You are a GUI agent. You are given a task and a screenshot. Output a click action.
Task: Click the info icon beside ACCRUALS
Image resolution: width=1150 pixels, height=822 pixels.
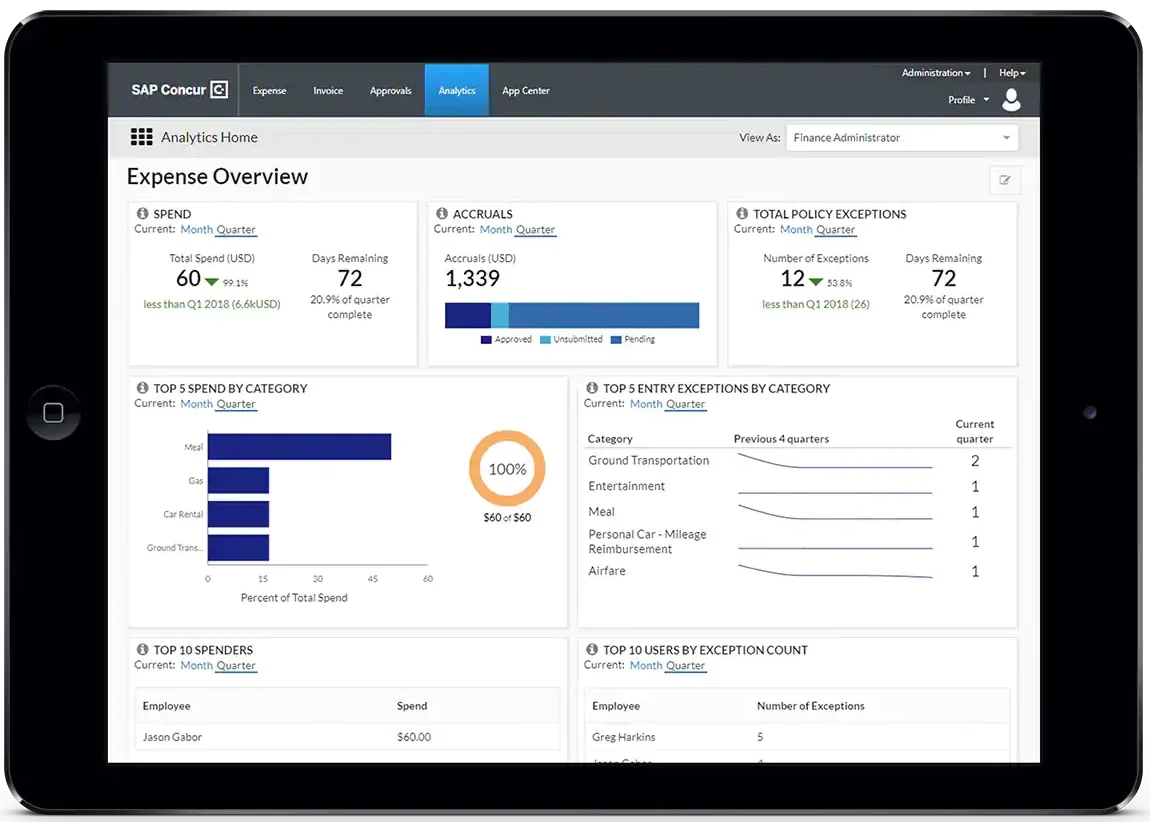pyautogui.click(x=442, y=214)
